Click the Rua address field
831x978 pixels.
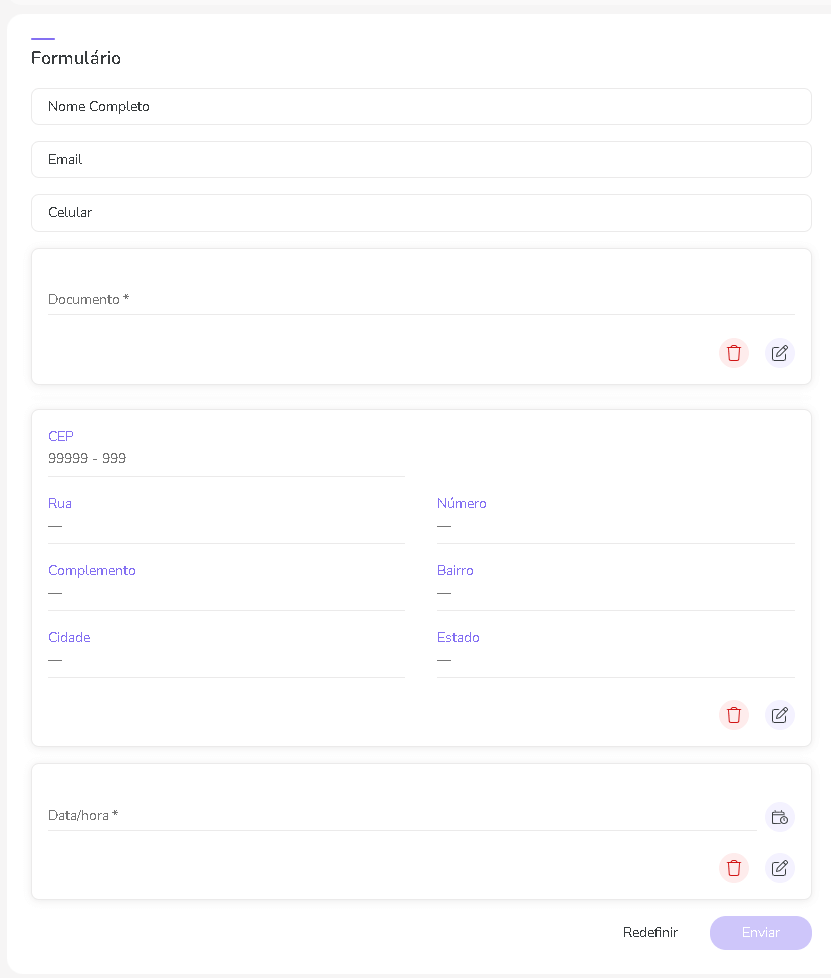pos(226,526)
